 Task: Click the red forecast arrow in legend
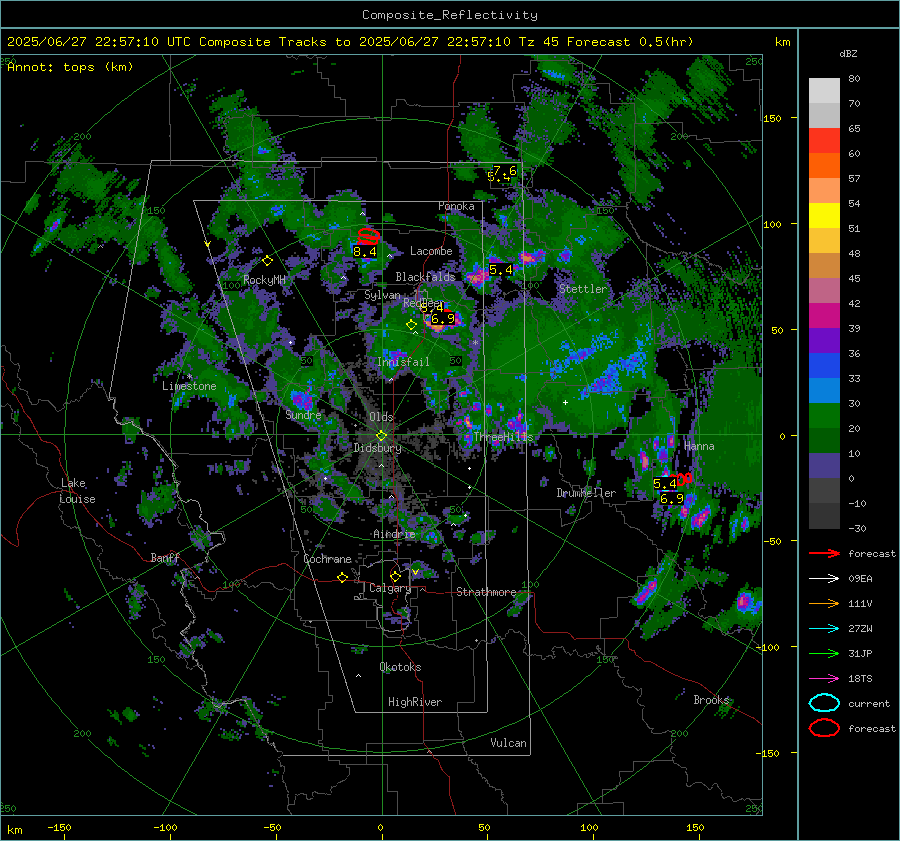pos(824,553)
